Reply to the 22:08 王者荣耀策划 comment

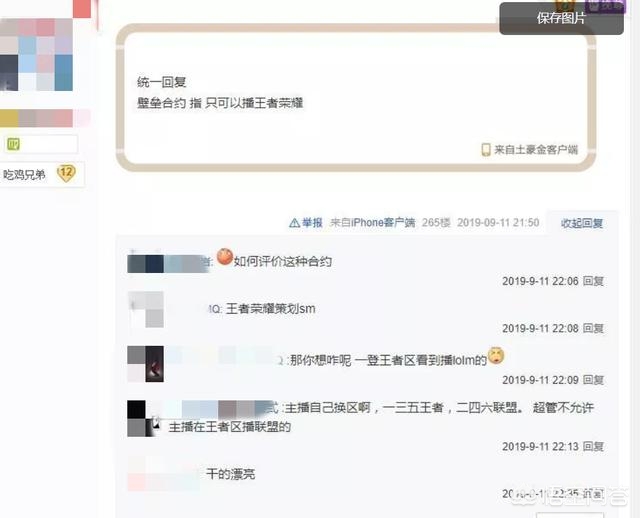tap(593, 328)
